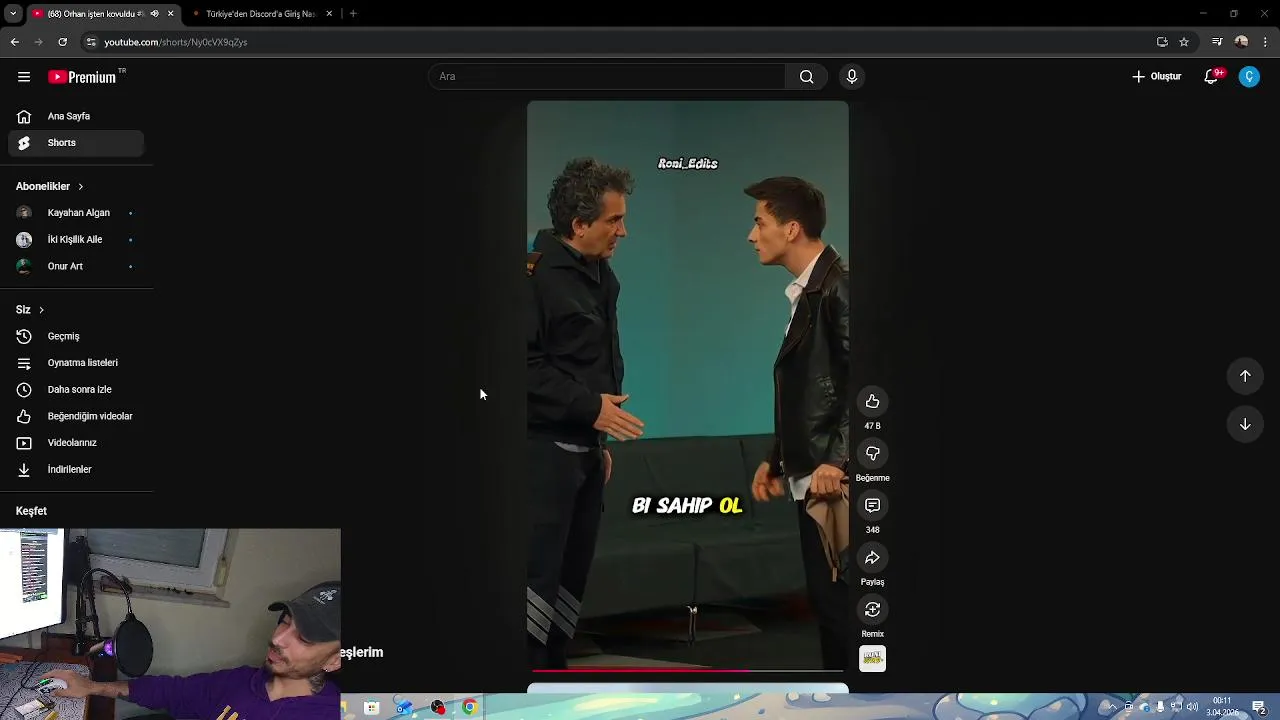Open Videolarınız in the sidebar

(x=76, y=443)
